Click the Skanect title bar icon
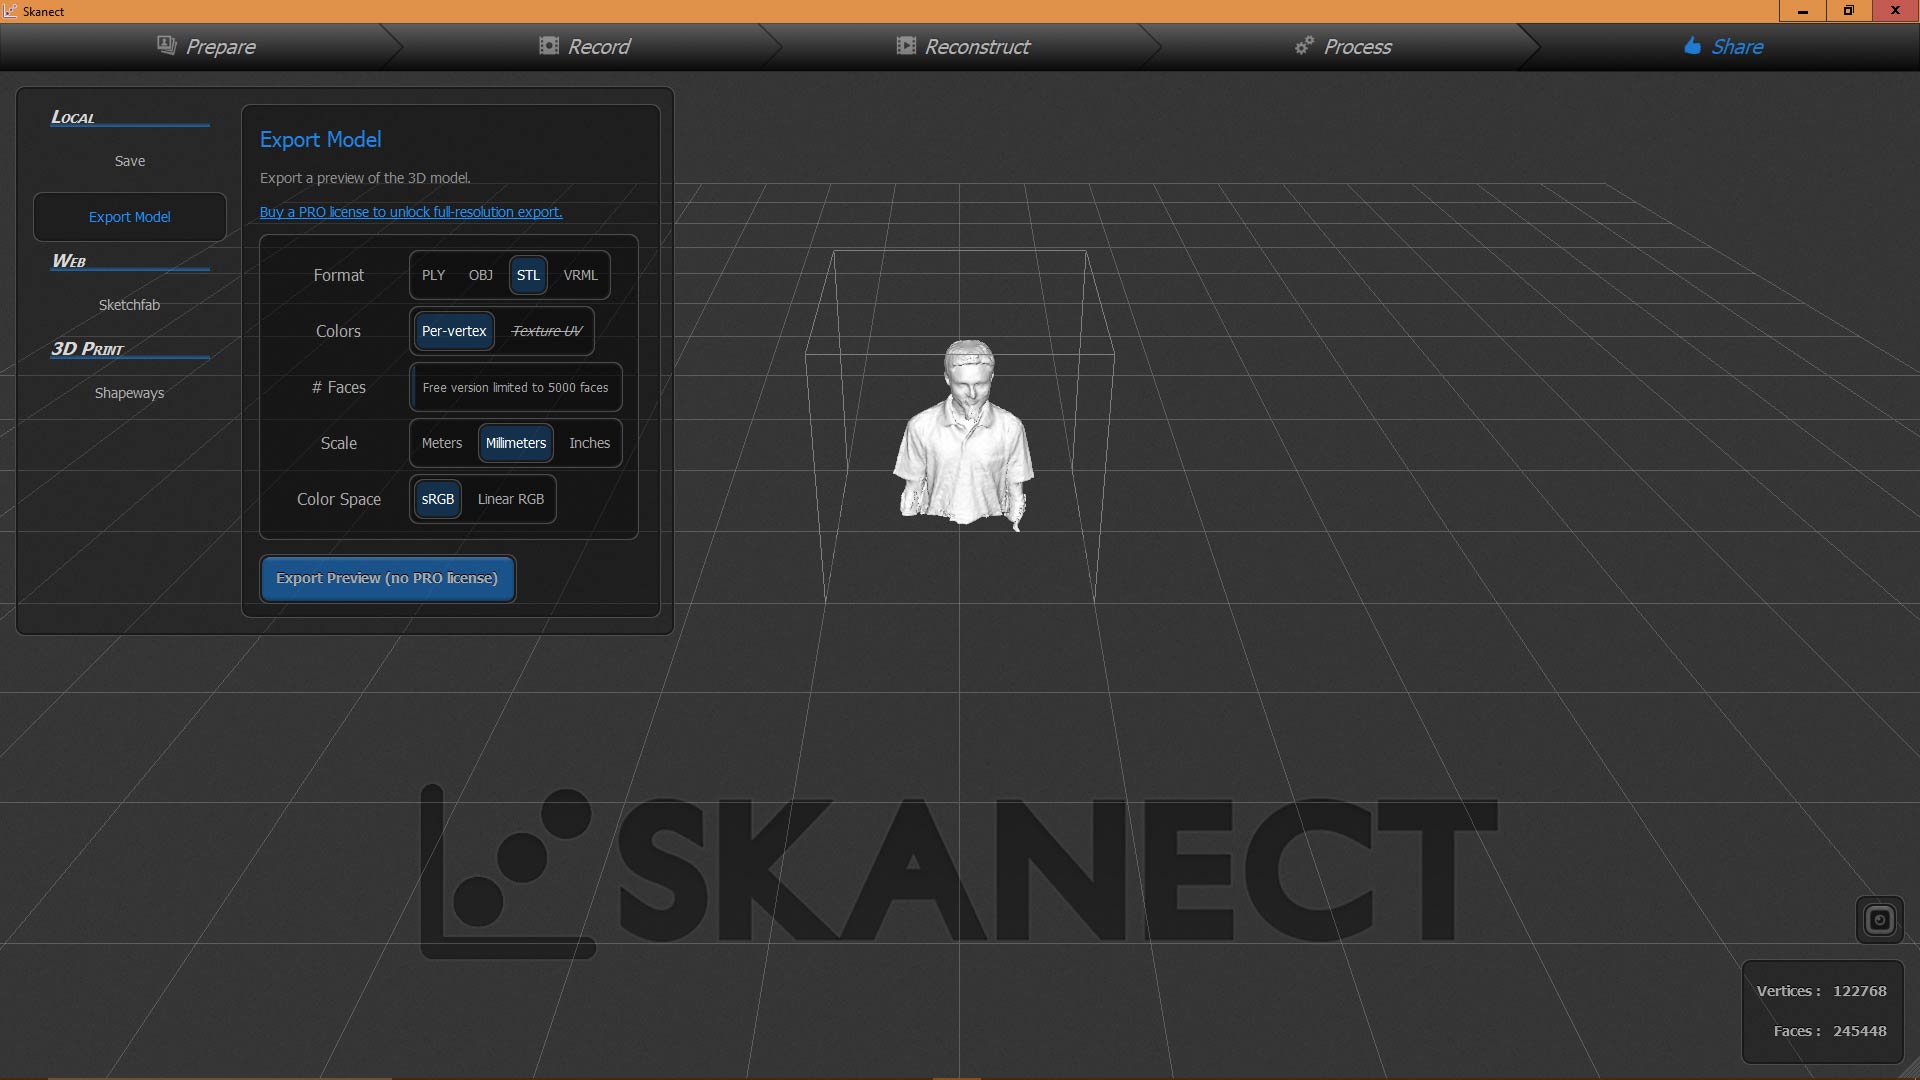 pos(11,11)
